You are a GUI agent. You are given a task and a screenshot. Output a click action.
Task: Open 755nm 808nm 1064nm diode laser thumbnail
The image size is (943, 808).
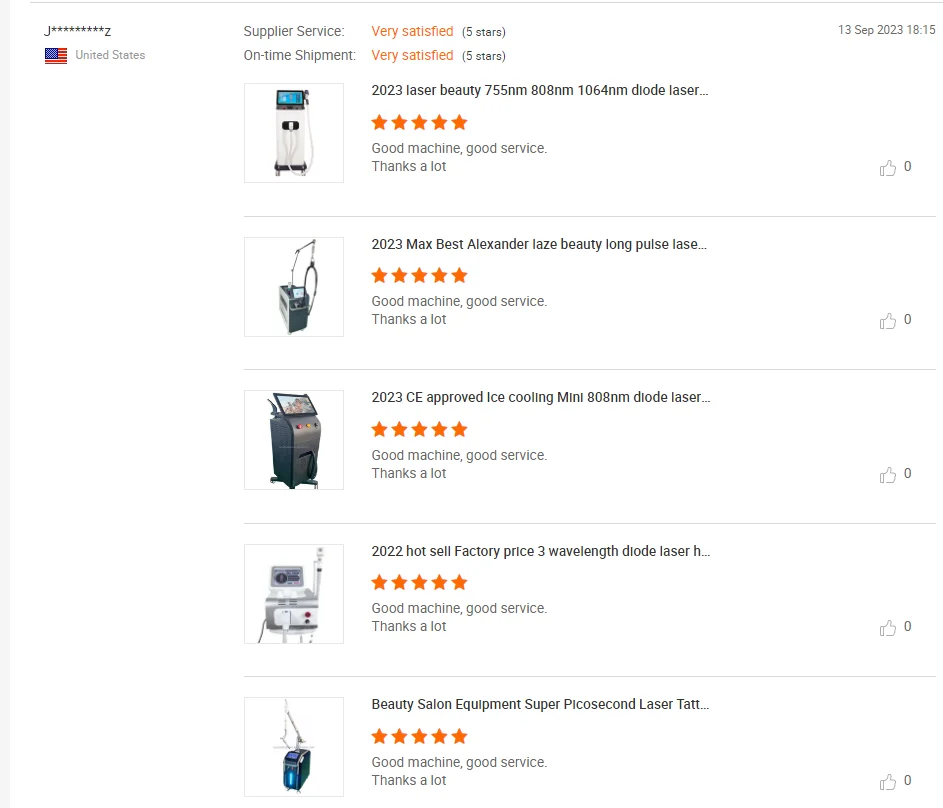click(x=294, y=133)
